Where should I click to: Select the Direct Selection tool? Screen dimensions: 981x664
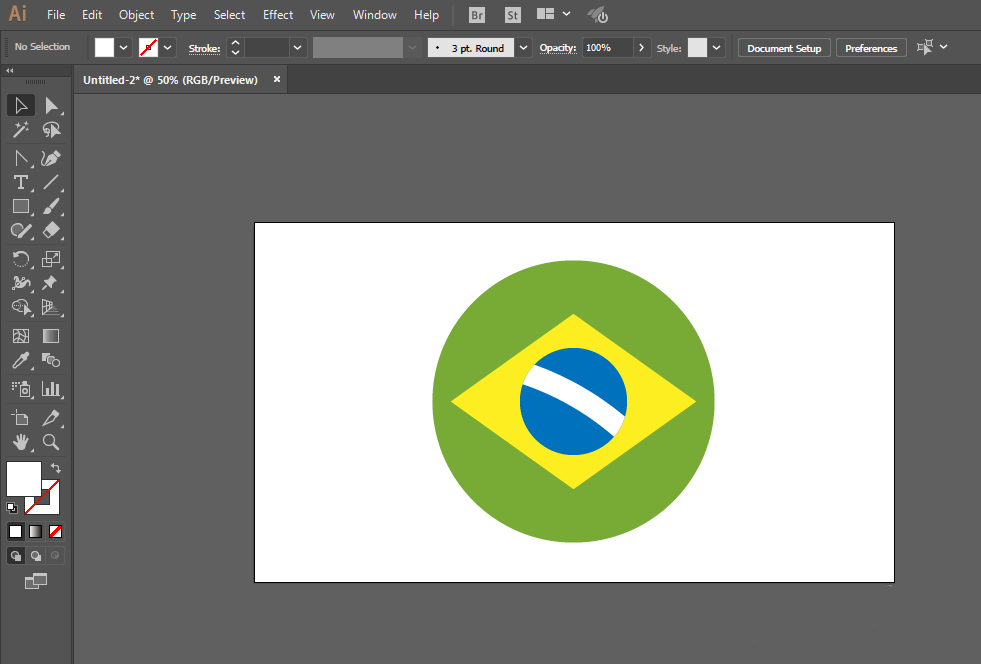(x=51, y=106)
